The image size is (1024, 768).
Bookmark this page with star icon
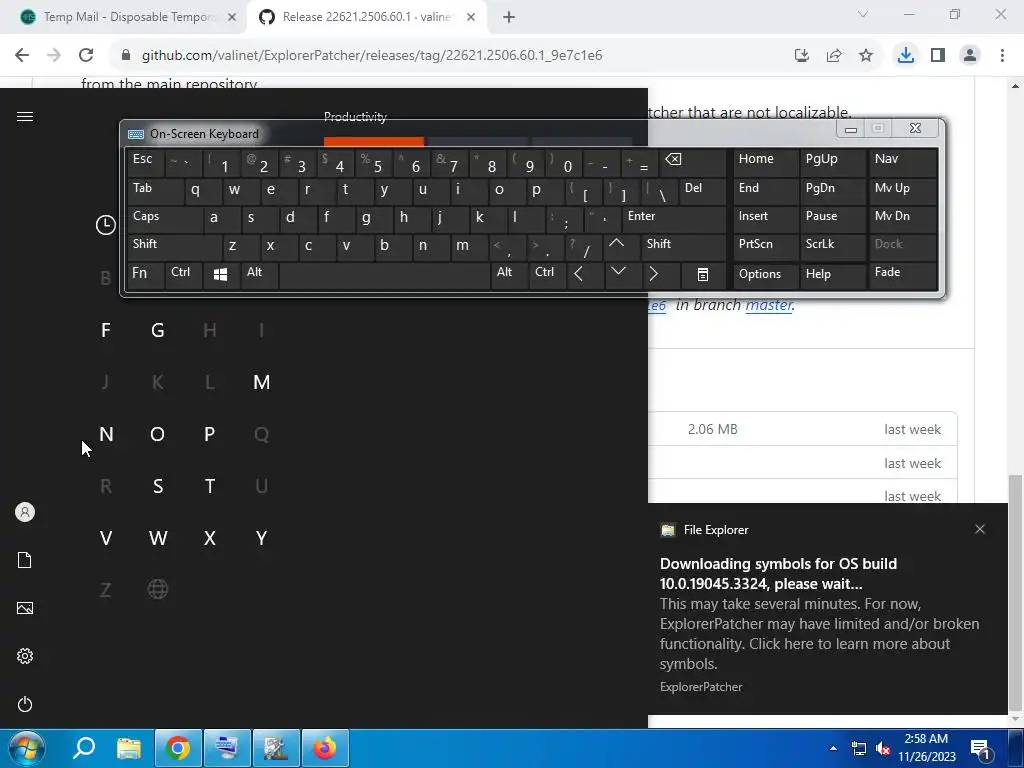point(866,55)
